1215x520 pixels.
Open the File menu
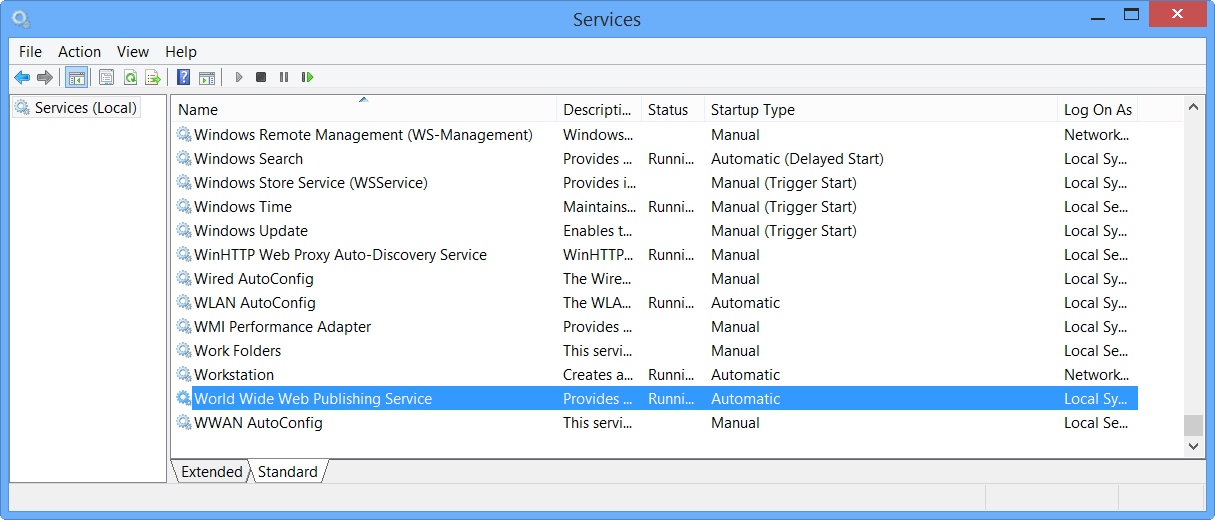point(30,52)
